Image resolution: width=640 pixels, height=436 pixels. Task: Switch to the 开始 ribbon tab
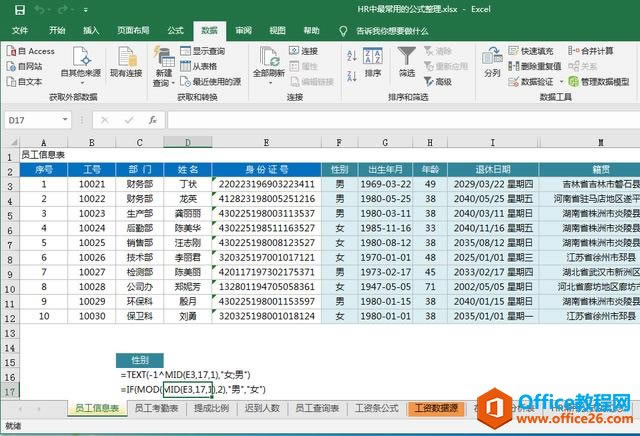click(x=57, y=30)
